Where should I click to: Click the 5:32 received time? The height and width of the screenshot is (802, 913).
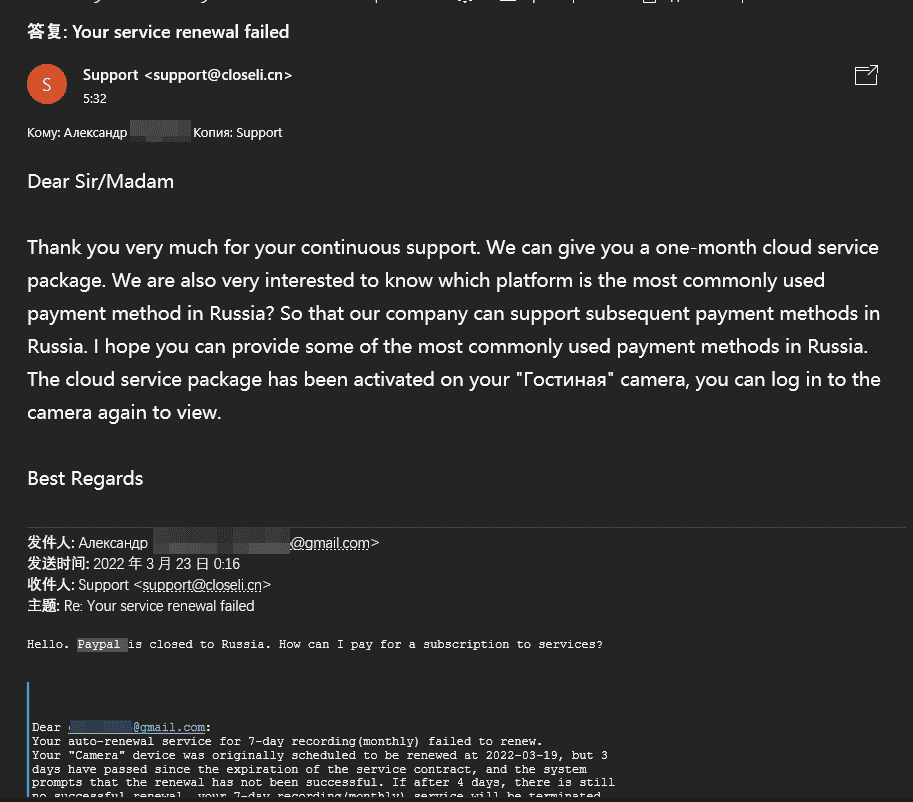point(95,98)
